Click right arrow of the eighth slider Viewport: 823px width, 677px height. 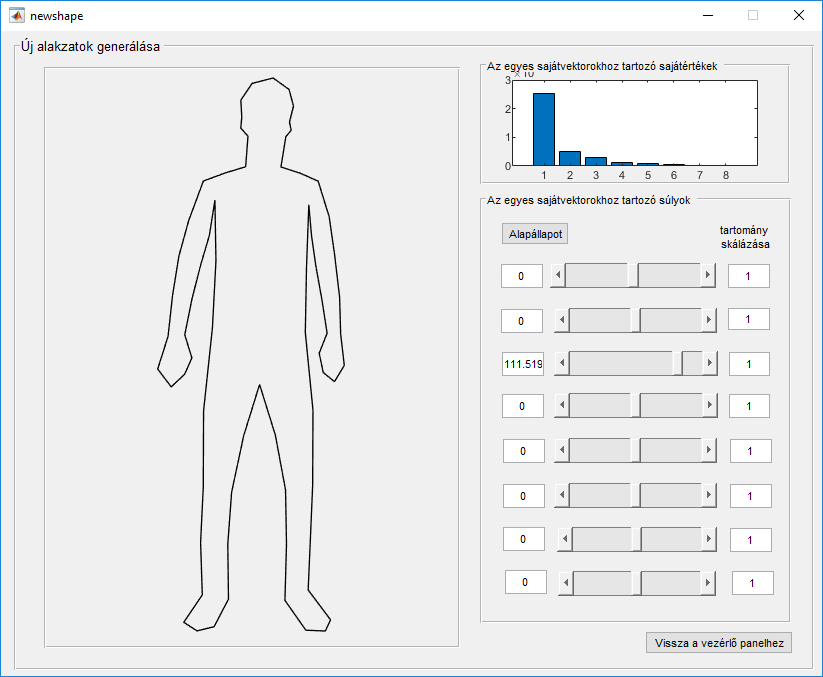click(x=713, y=582)
